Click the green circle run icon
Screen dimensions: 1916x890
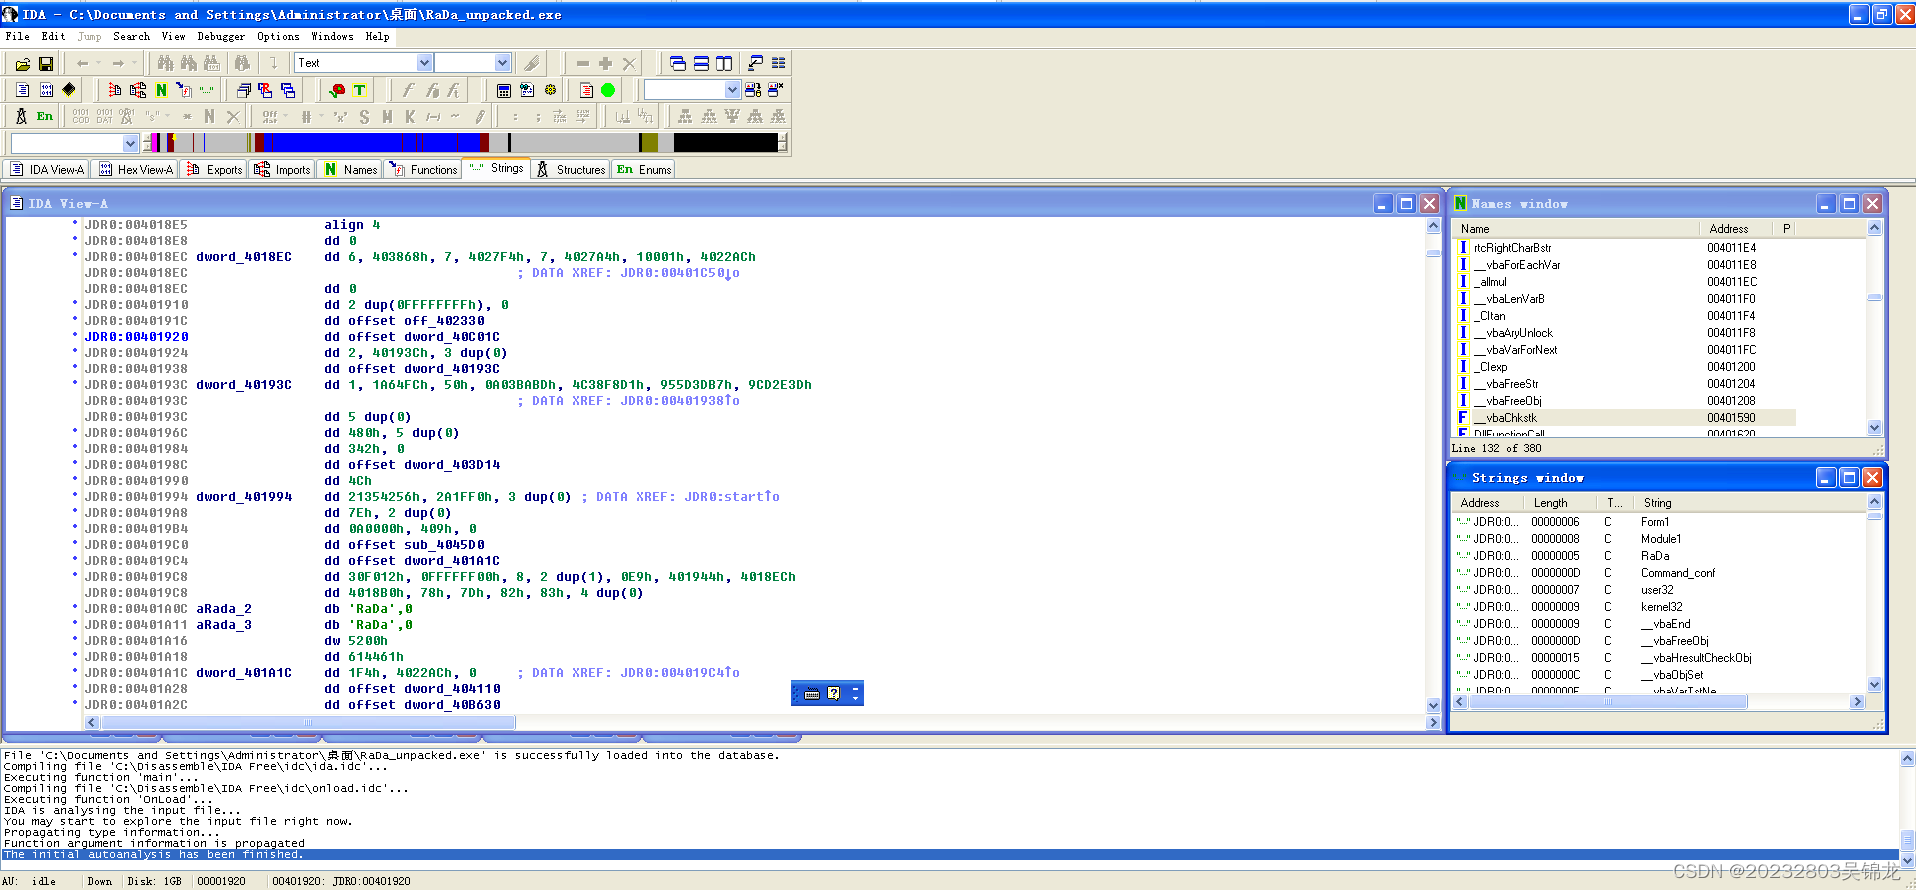tap(608, 90)
